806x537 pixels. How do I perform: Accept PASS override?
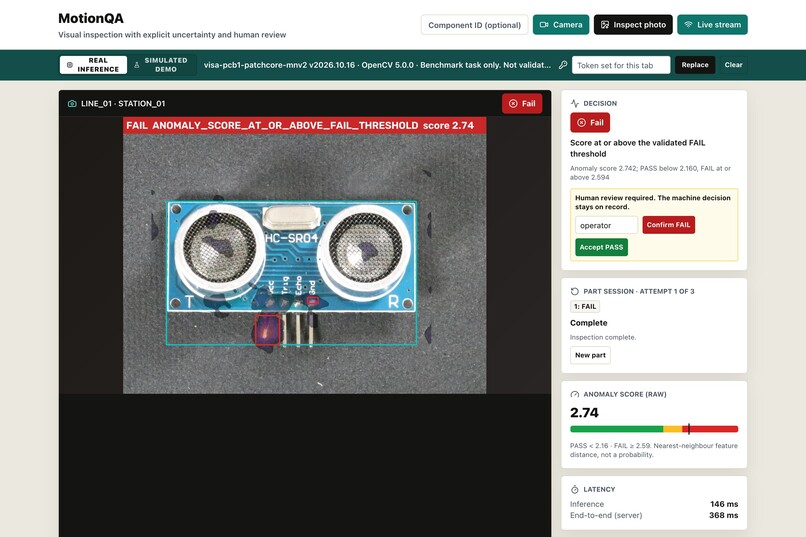point(601,247)
